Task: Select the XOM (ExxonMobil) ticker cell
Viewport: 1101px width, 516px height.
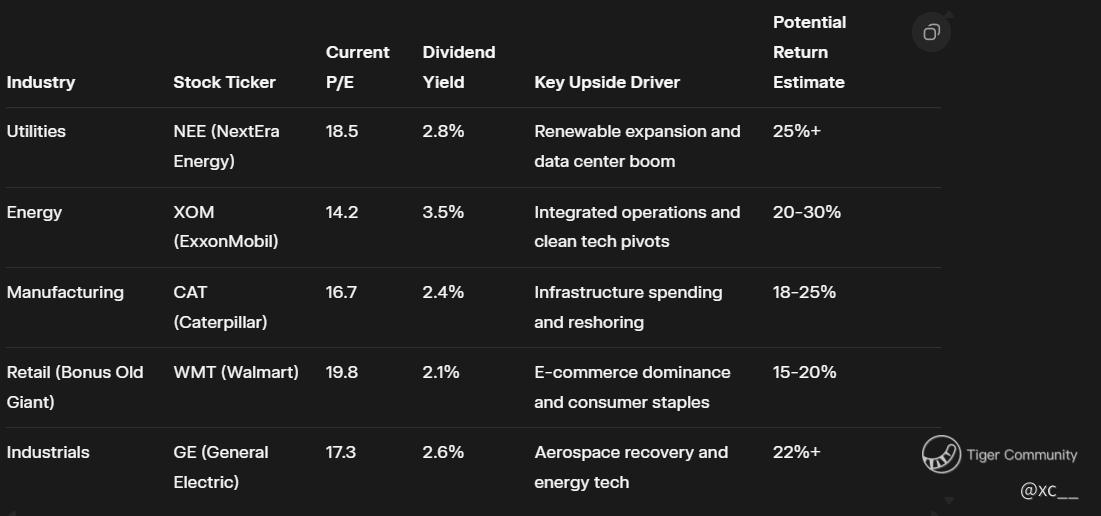Action: tap(225, 227)
